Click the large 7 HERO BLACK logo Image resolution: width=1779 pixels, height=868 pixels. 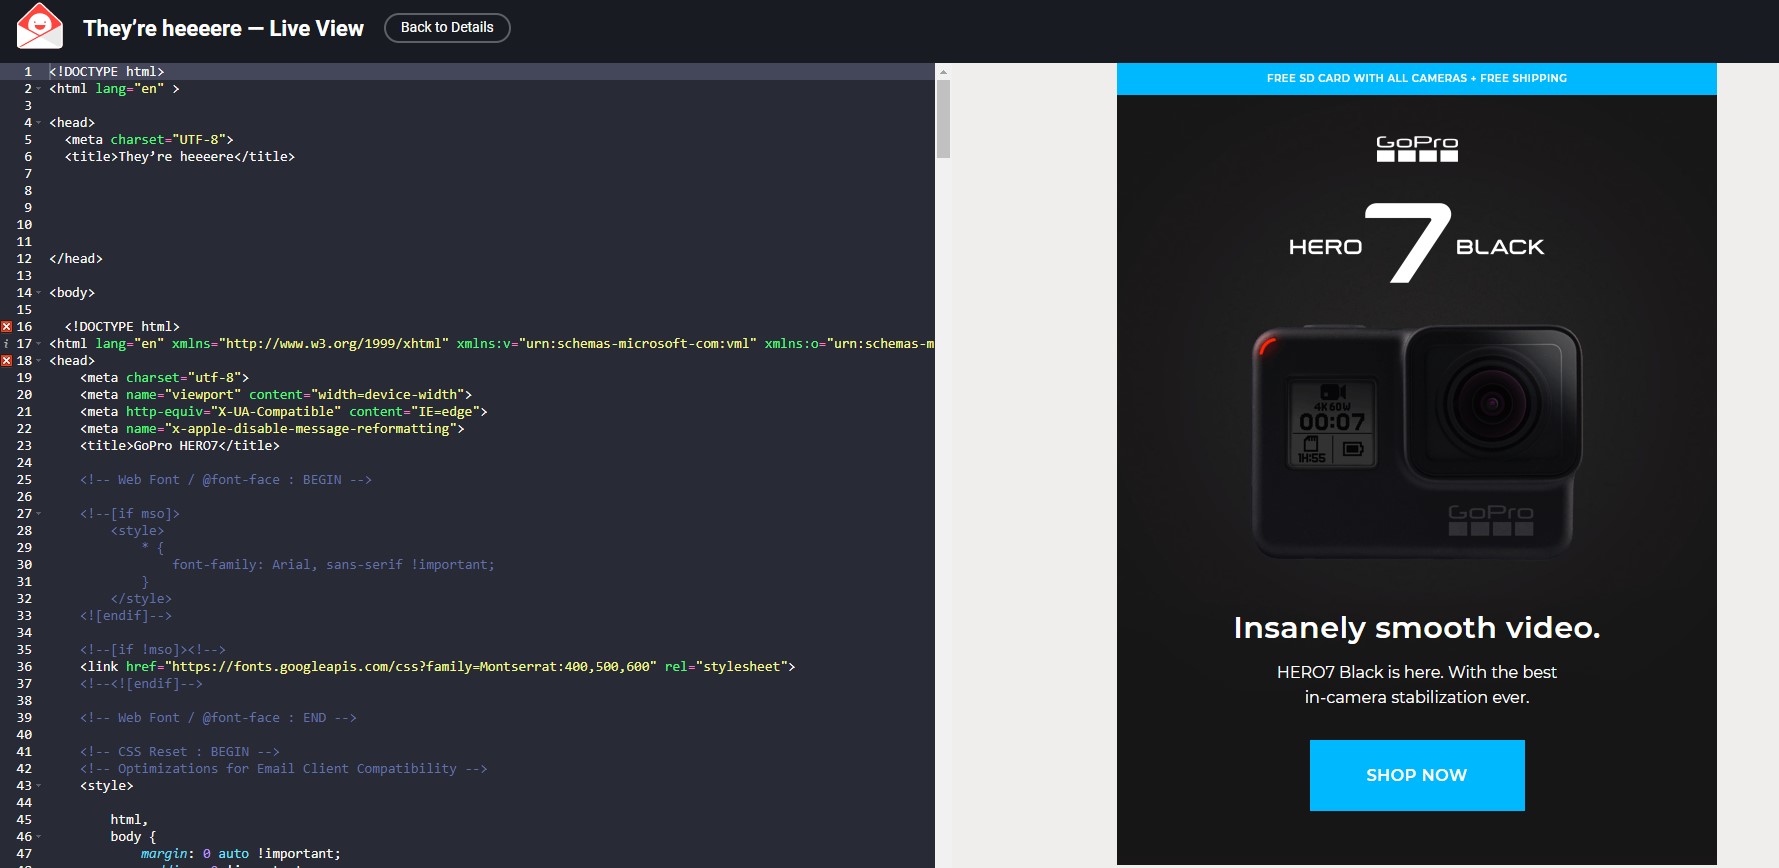tap(1416, 243)
